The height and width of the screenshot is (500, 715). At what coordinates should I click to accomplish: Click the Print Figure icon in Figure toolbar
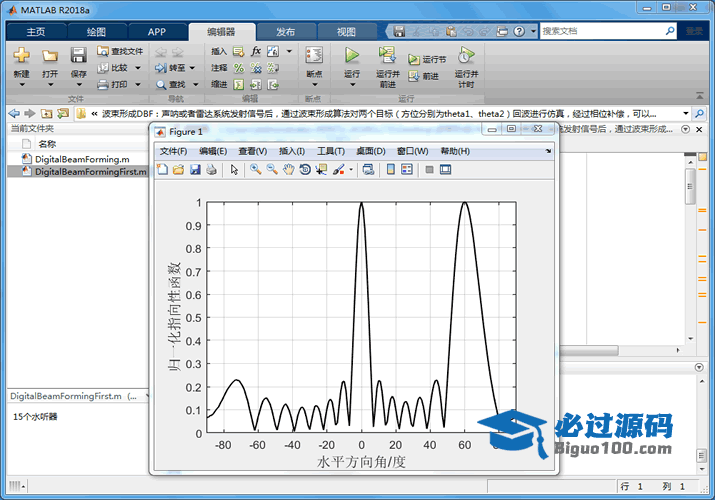211,170
